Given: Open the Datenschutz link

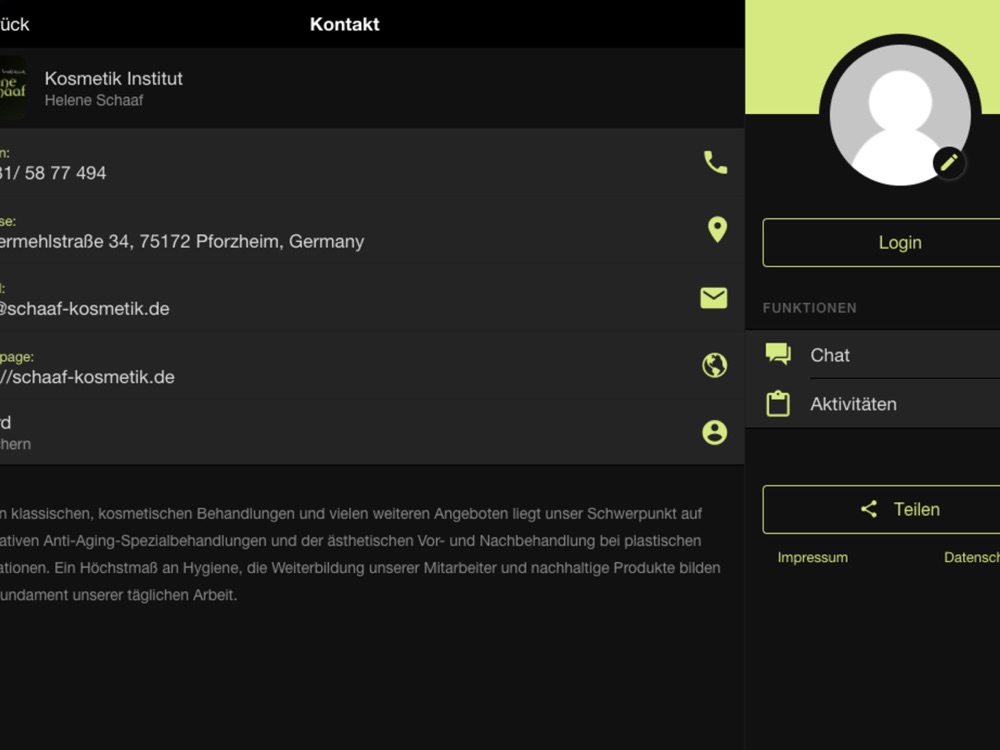Looking at the screenshot, I should point(972,557).
